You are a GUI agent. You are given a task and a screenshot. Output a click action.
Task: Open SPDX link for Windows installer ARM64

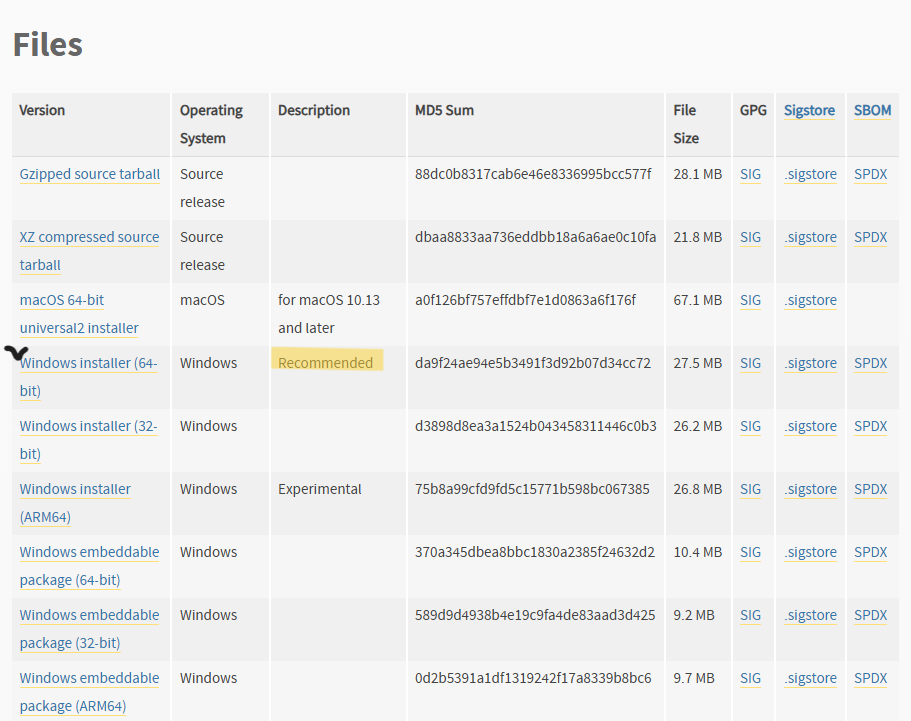pos(870,489)
